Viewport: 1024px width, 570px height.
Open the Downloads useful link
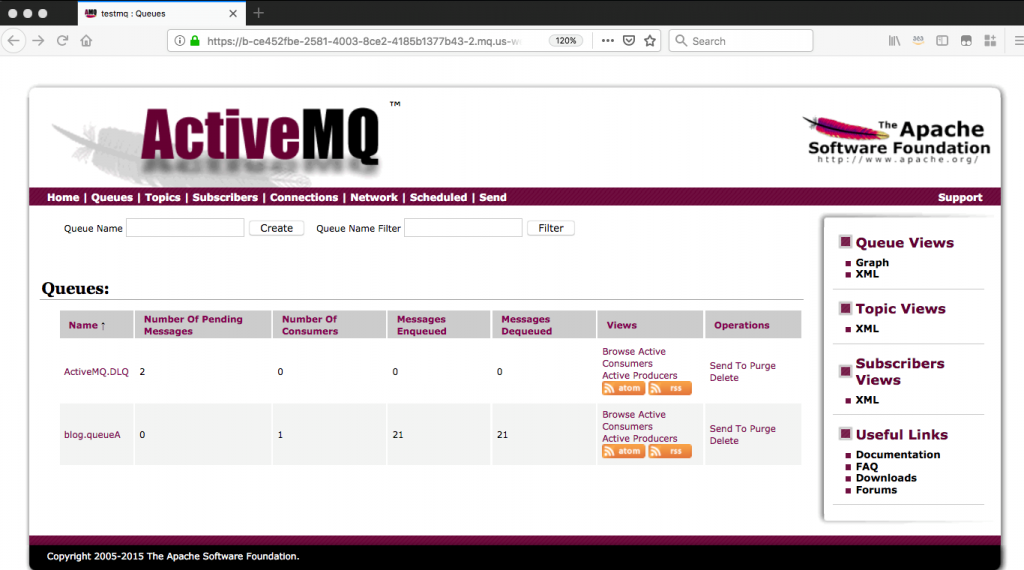(886, 478)
